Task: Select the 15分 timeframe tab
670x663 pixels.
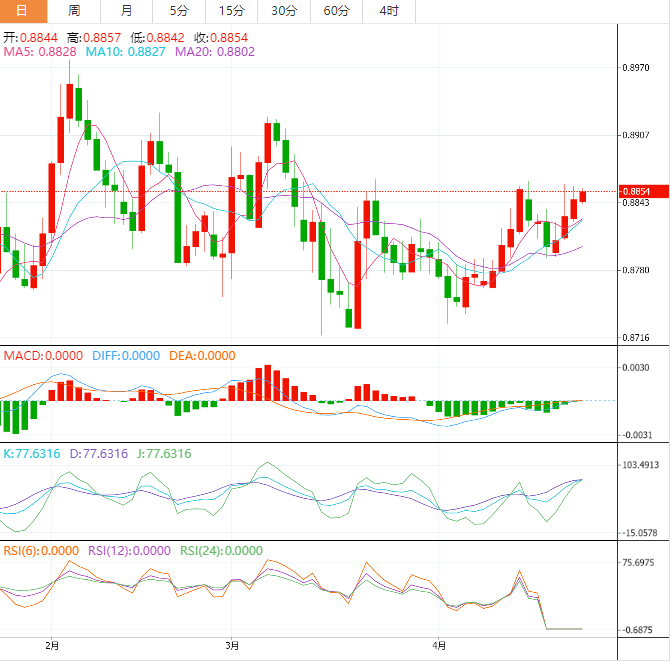Action: click(x=230, y=11)
